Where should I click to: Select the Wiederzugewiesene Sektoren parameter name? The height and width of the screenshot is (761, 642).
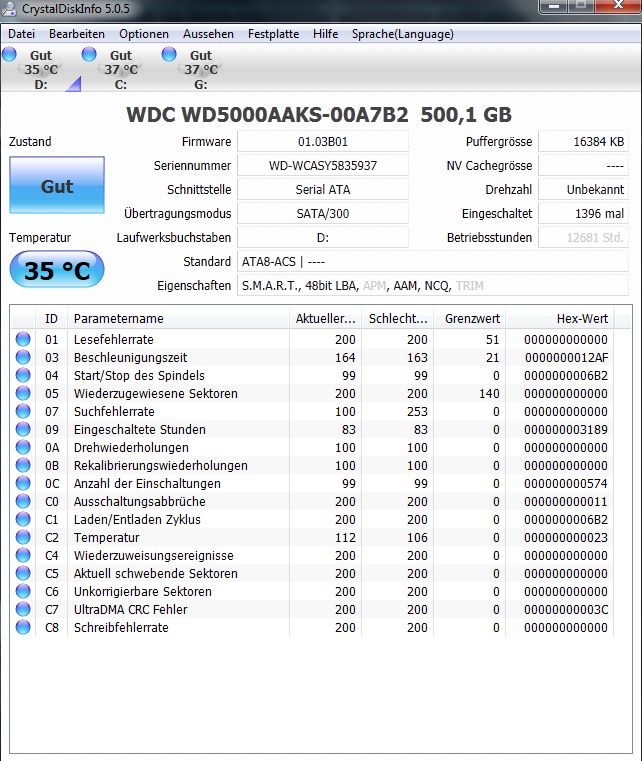pyautogui.click(x=156, y=393)
